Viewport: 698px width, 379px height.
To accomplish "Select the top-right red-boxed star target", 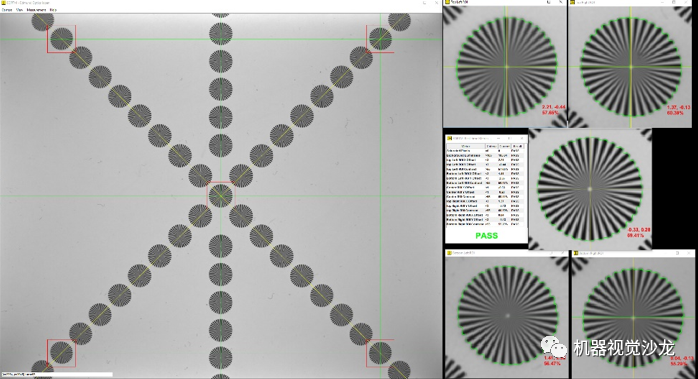I will click(380, 39).
